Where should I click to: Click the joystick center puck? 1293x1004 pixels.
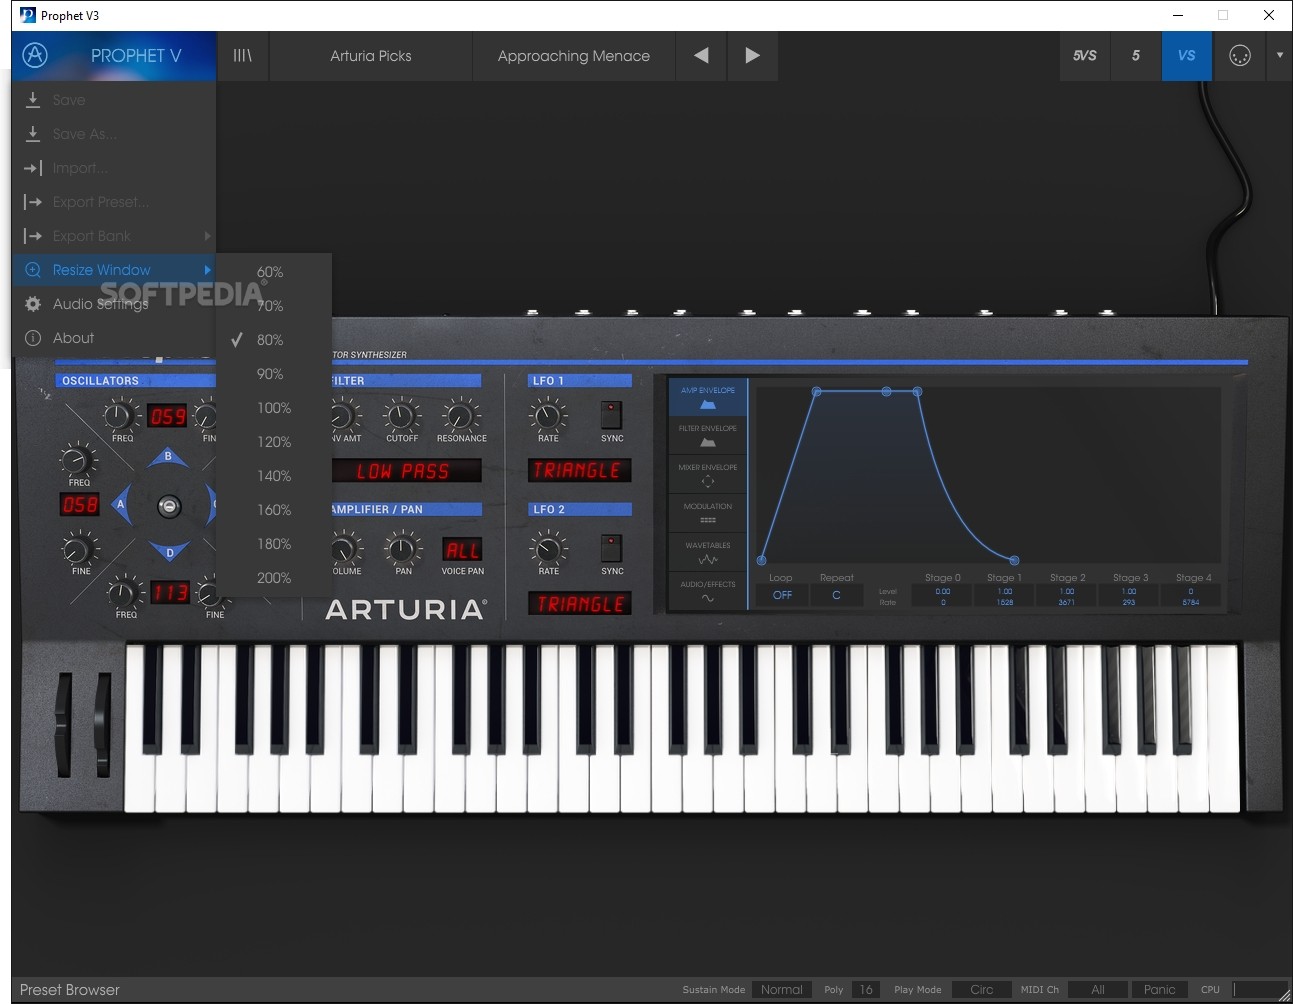[169, 506]
